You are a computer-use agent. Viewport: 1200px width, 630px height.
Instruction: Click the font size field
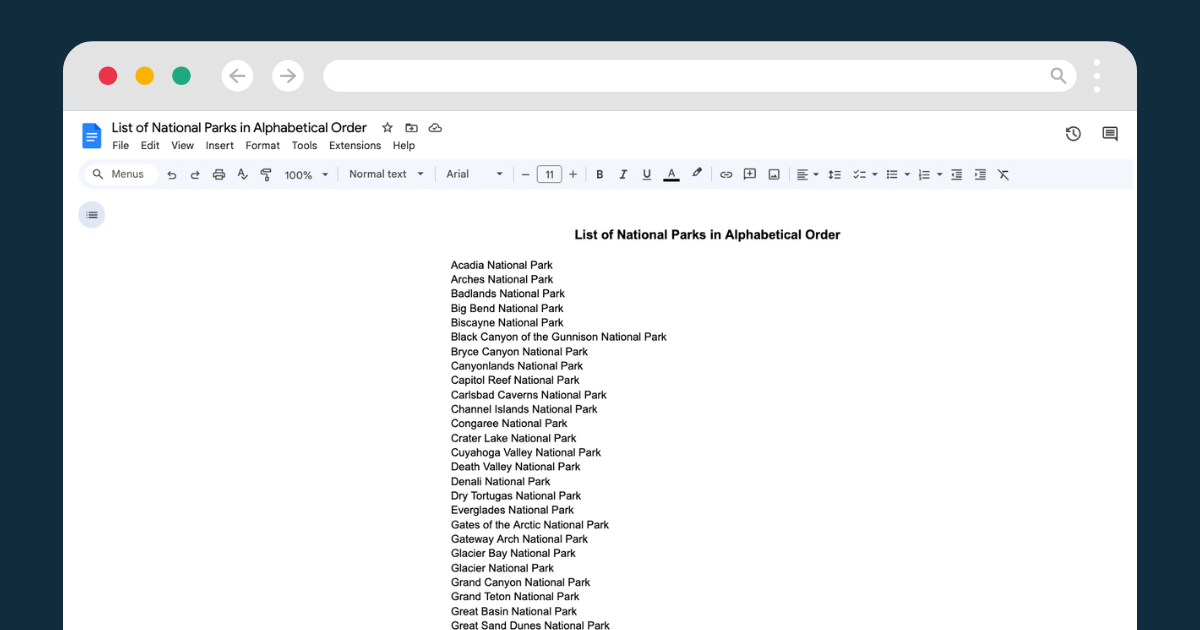coord(549,175)
